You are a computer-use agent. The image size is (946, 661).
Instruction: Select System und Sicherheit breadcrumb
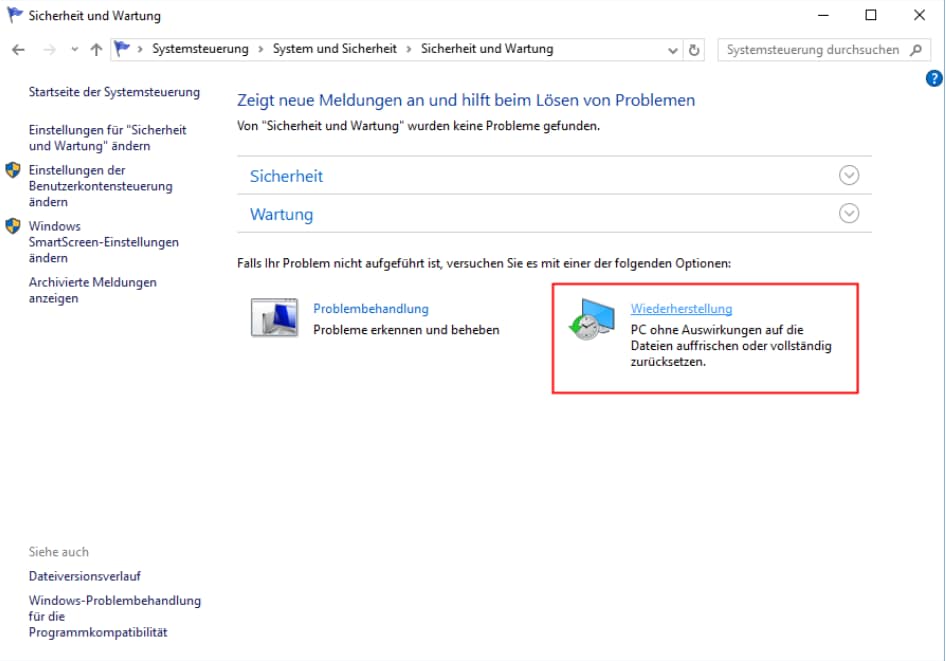[x=334, y=49]
